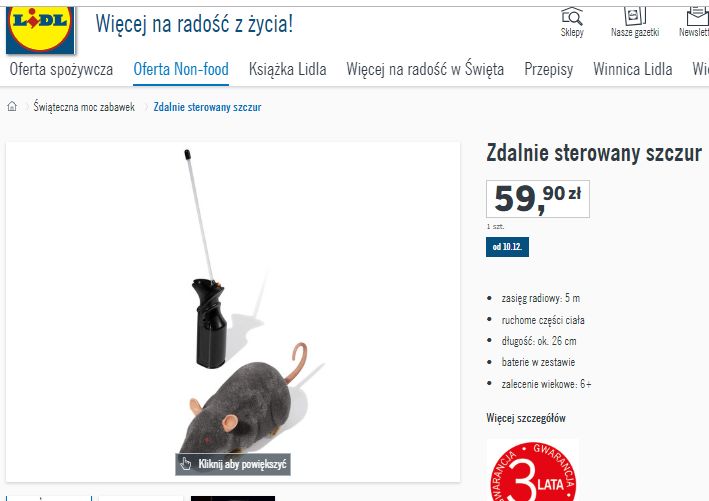
Task: Click the Newsletter envelope icon
Action: coord(697,16)
